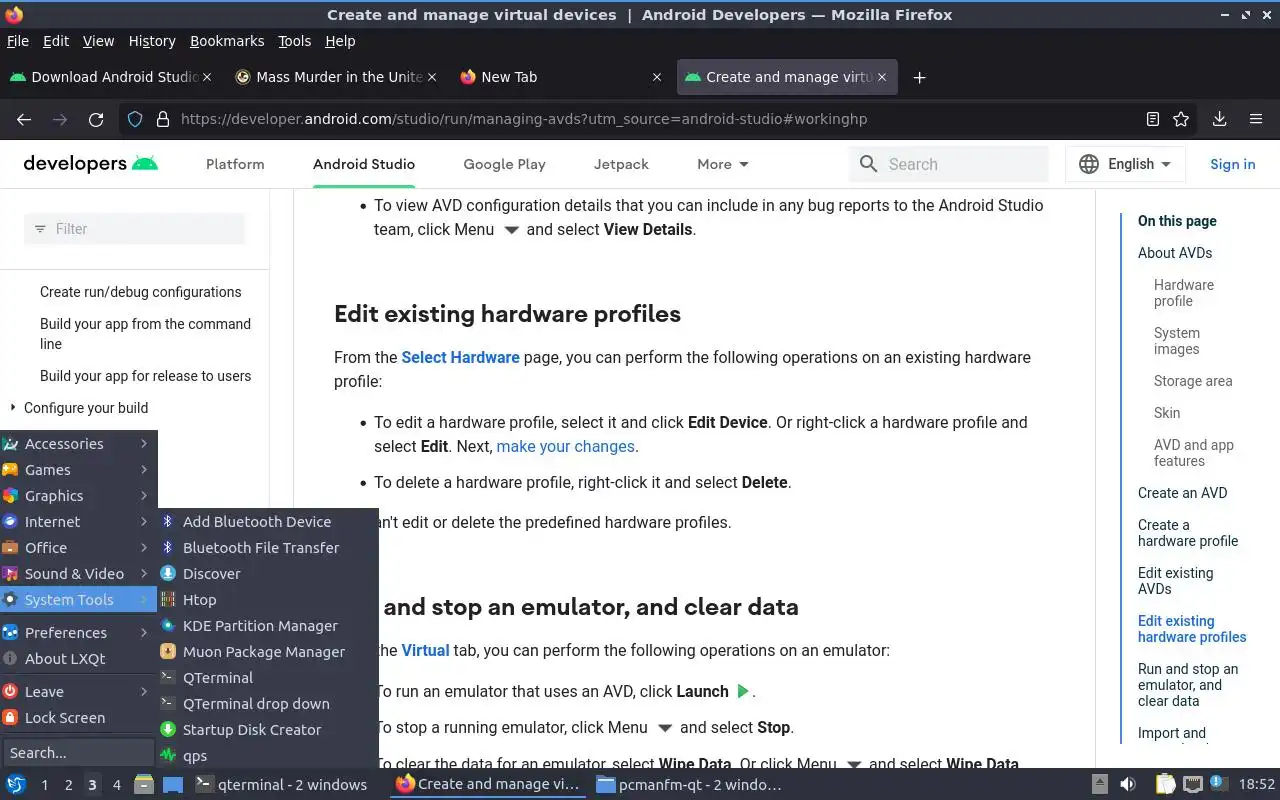
Task: Select Android Studio in site navigation
Action: click(364, 164)
